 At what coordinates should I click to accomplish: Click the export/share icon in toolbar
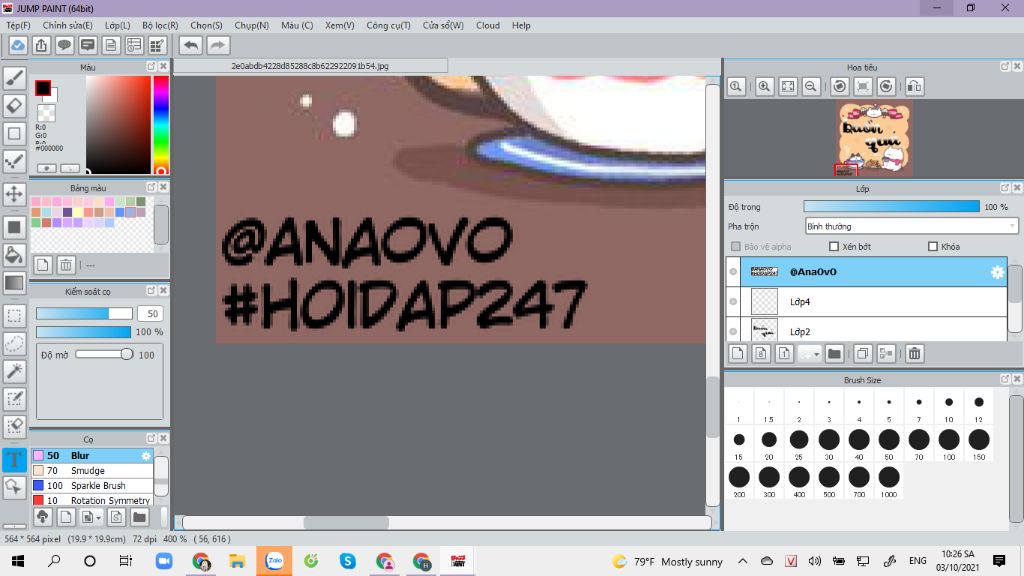[41, 45]
